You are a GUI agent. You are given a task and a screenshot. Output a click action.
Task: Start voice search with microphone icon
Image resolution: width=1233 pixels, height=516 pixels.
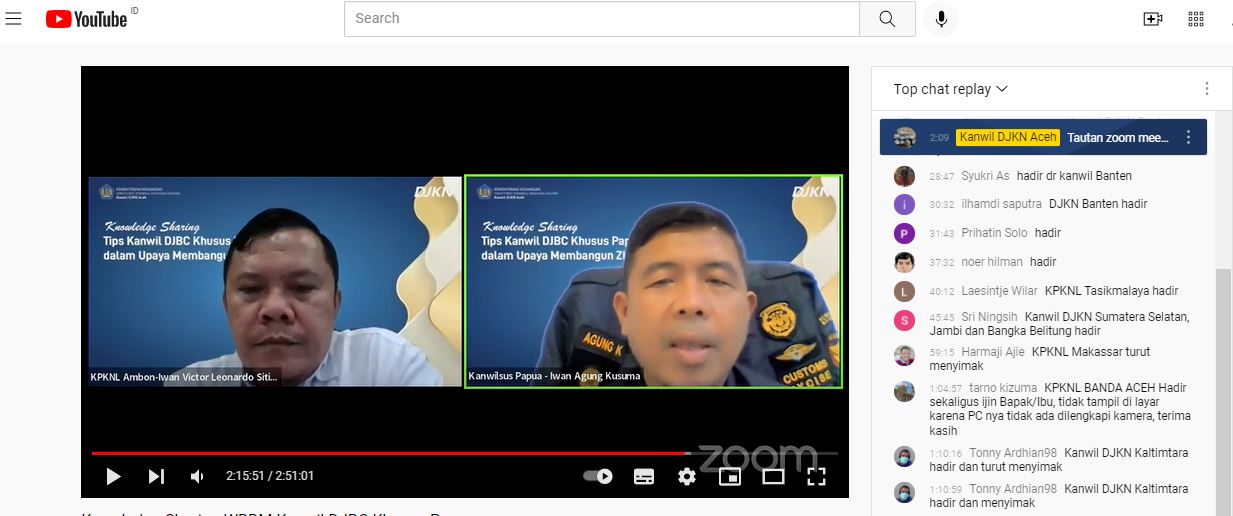tap(941, 19)
